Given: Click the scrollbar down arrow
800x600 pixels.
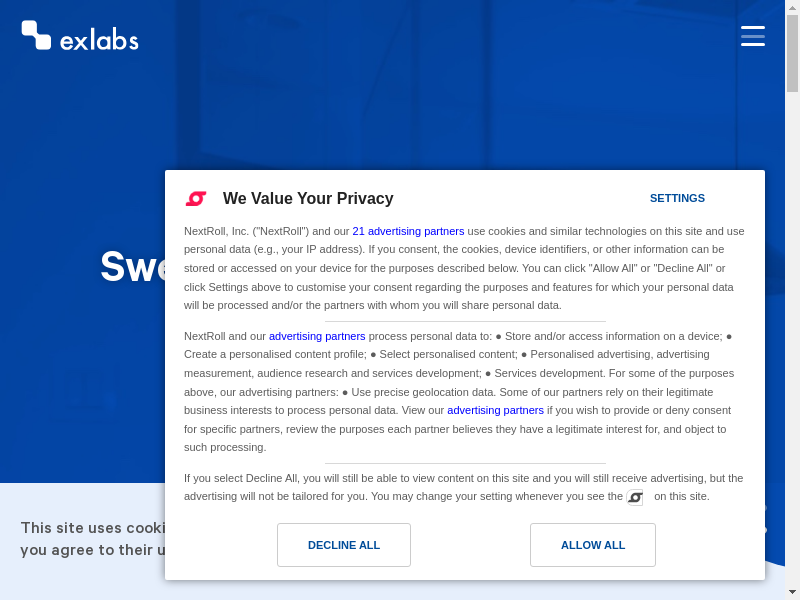Looking at the screenshot, I should 792,592.
